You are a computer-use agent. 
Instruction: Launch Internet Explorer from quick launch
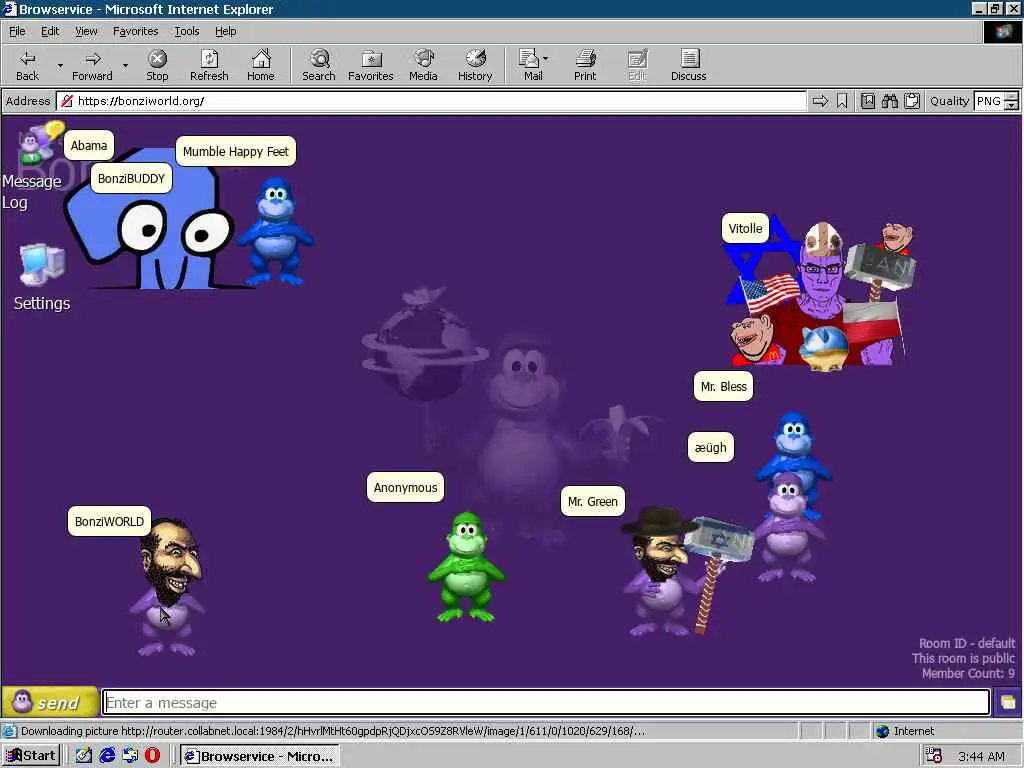[x=107, y=756]
